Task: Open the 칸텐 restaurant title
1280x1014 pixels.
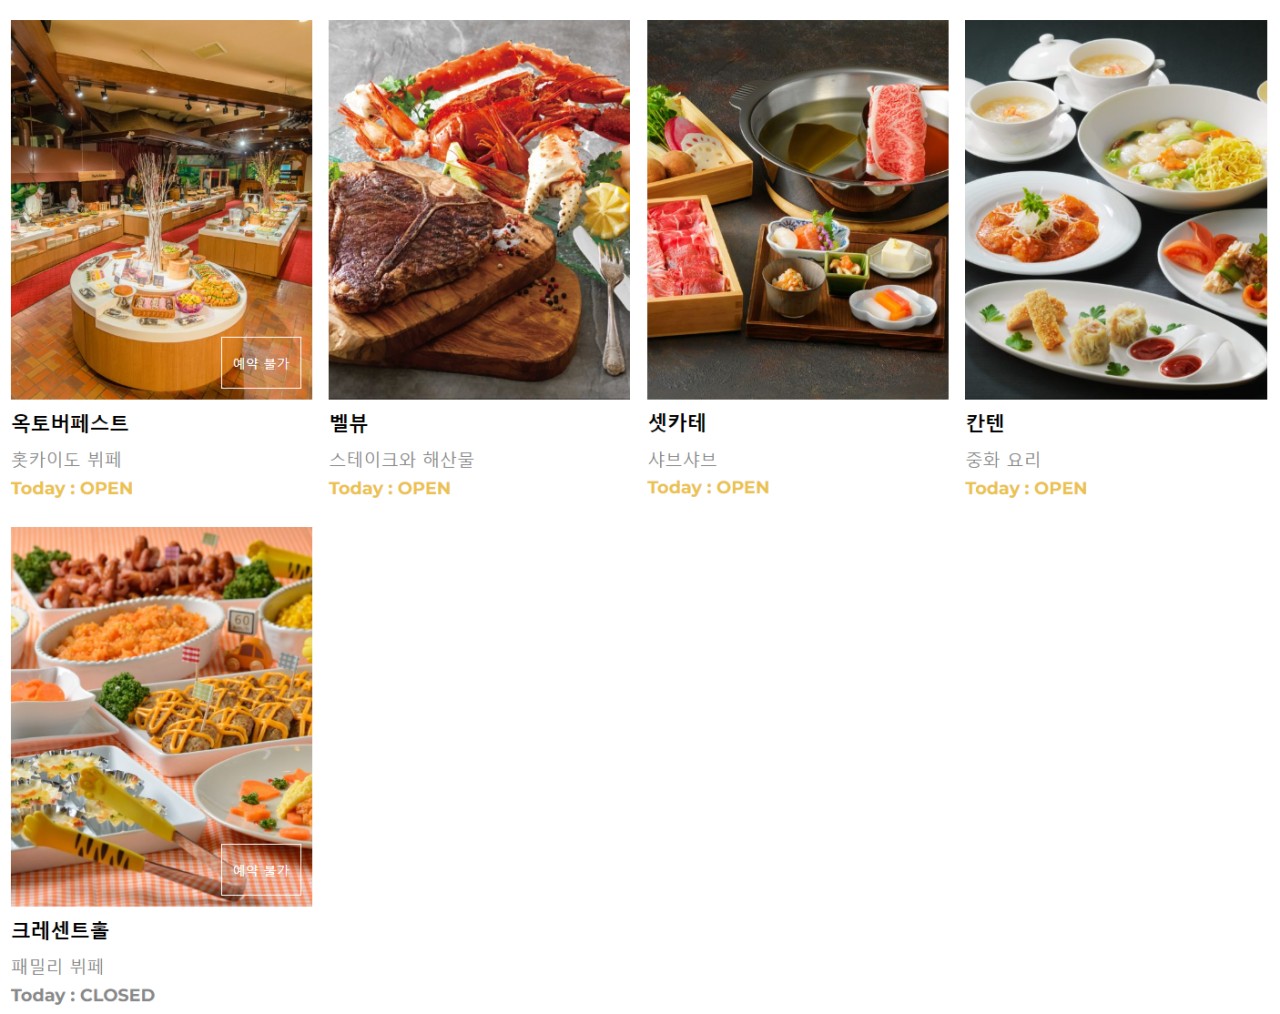Action: [985, 423]
